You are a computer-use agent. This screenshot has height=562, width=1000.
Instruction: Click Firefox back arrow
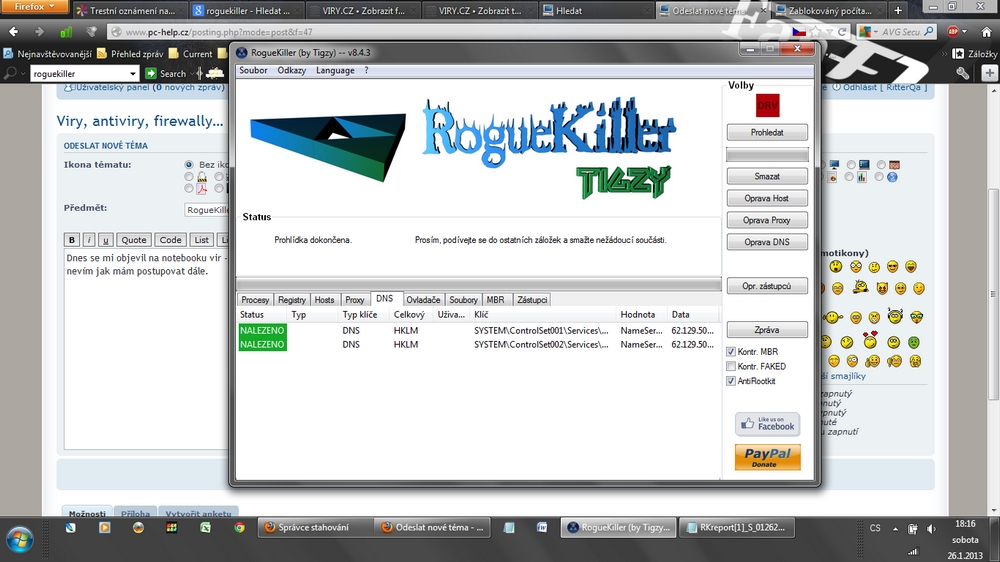[x=13, y=31]
